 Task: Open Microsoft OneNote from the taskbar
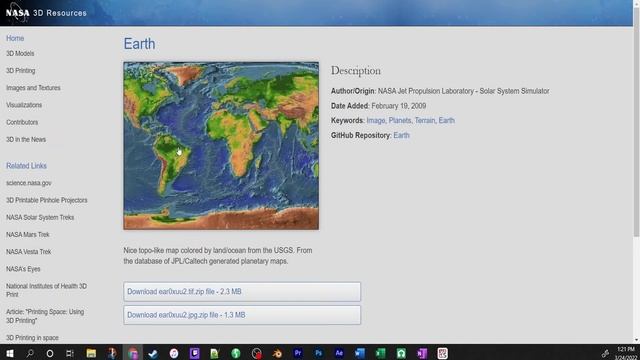[422, 353]
